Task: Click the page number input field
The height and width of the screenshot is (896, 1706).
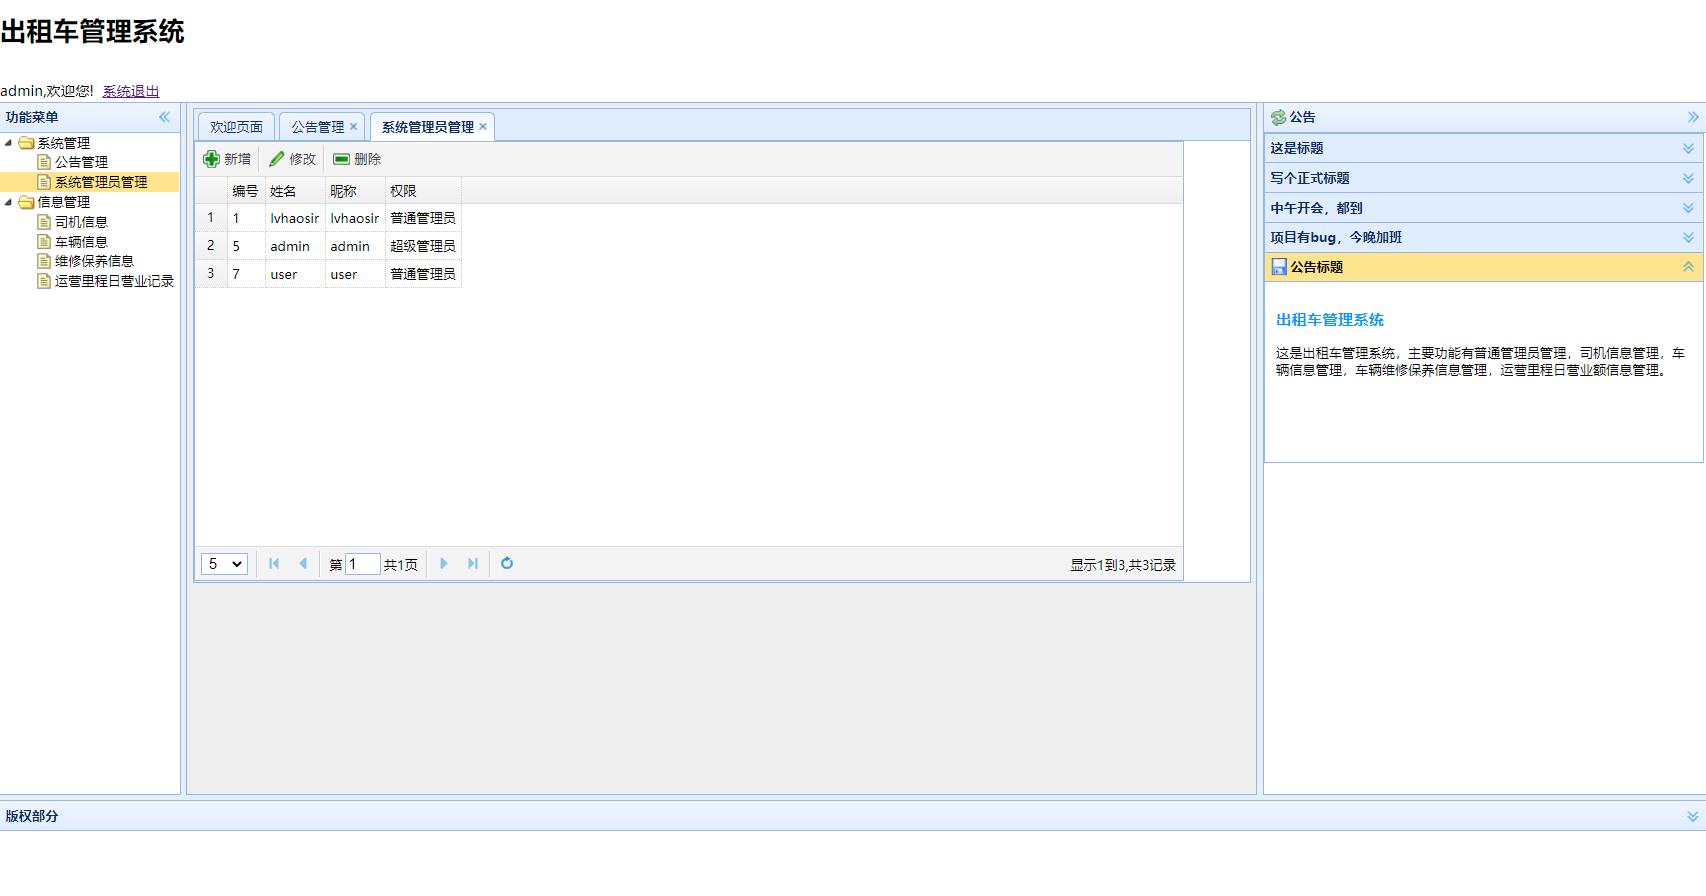Action: 363,564
